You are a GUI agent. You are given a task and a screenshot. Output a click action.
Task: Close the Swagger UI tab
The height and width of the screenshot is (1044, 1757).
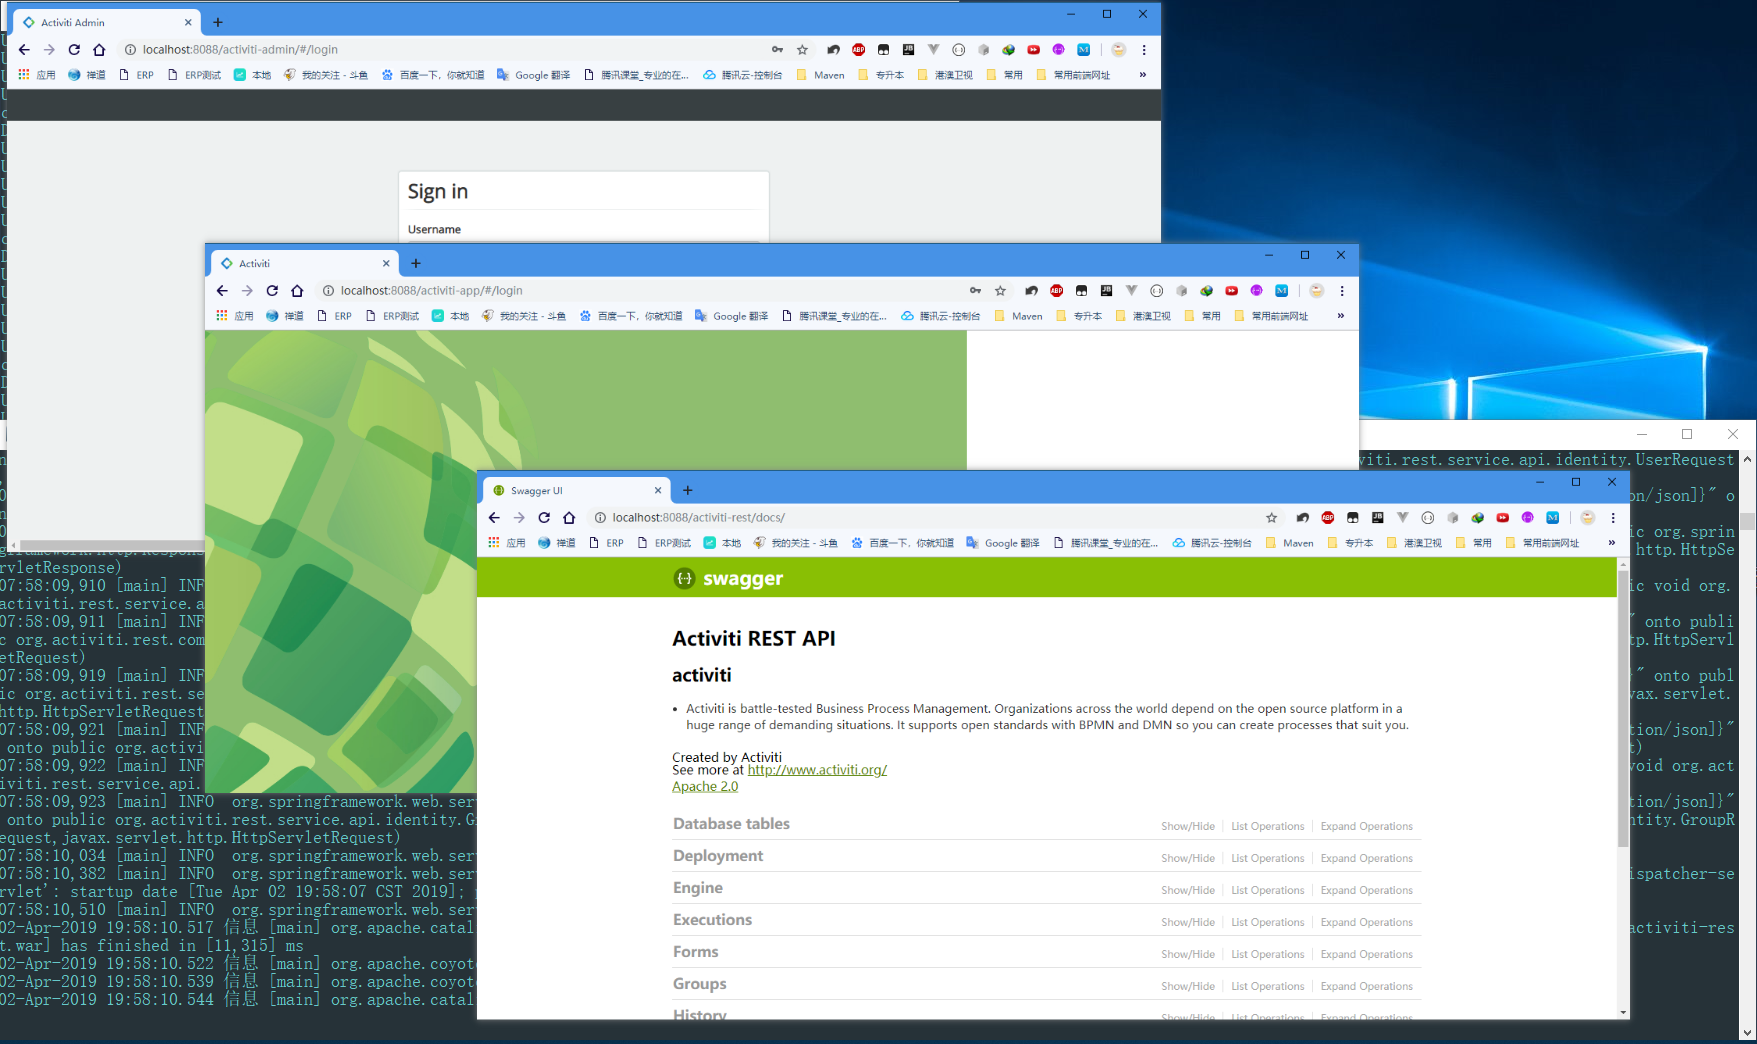[x=658, y=490]
